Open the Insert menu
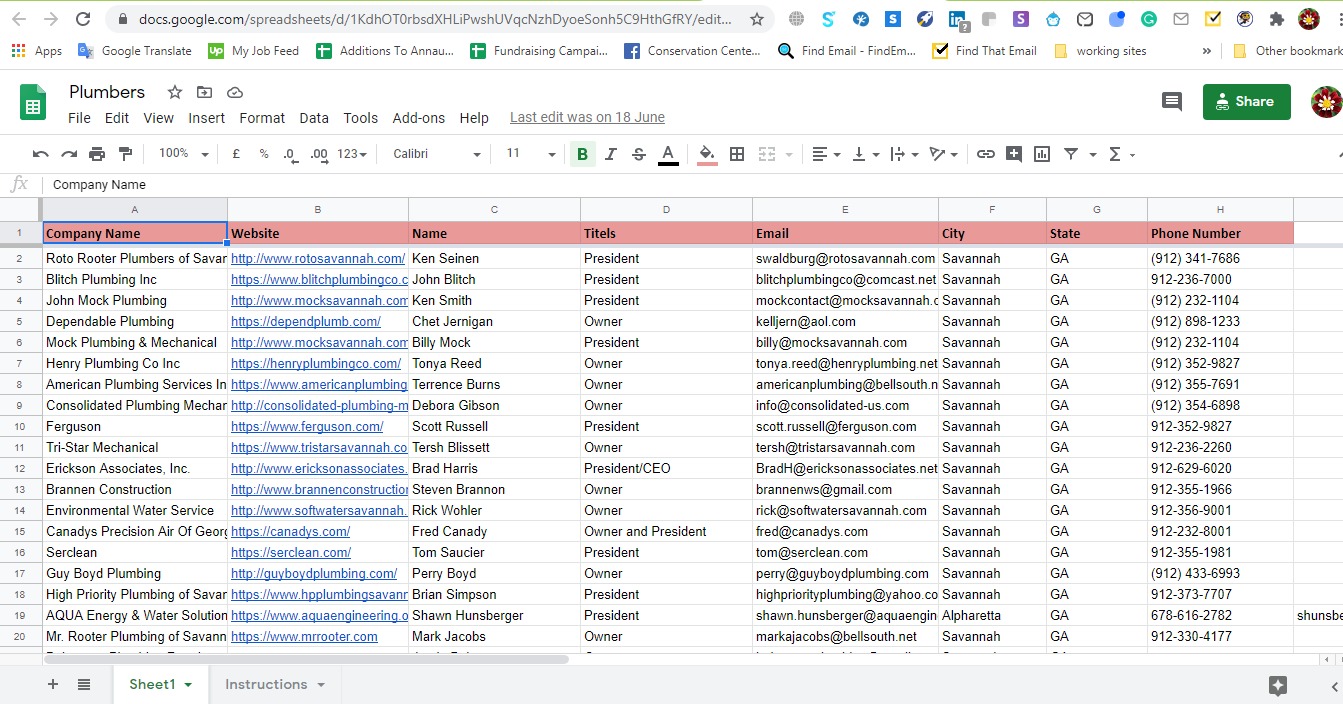Screen dimensions: 1343x704 tap(207, 118)
